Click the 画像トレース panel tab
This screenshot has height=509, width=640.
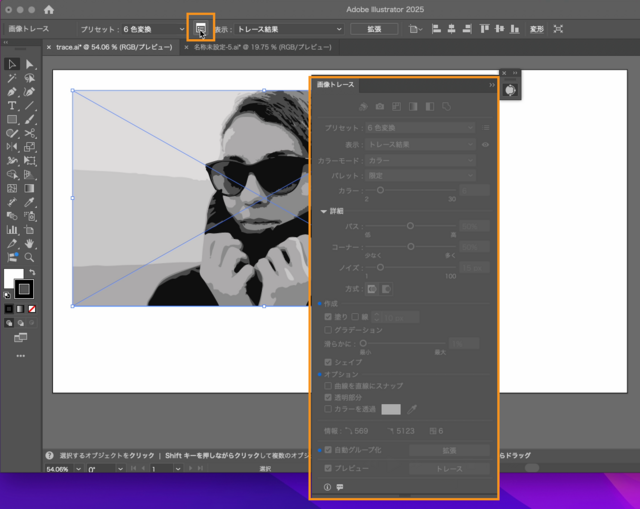336,84
